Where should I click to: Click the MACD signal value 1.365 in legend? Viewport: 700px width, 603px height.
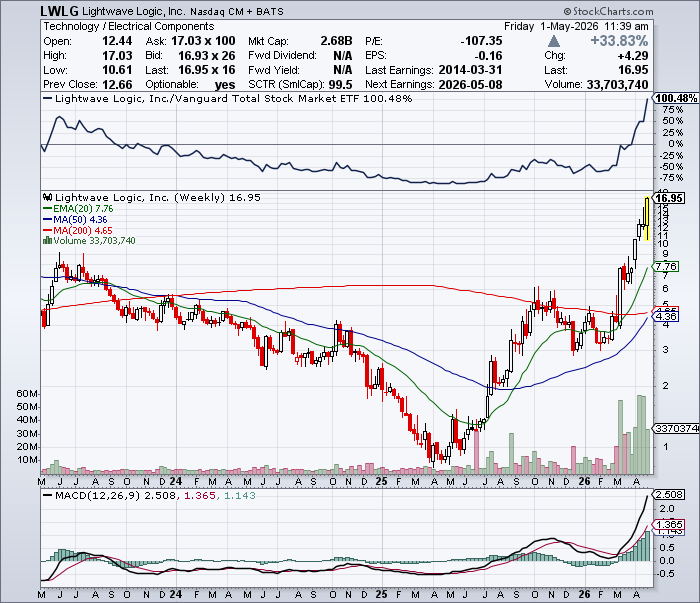pyautogui.click(x=200, y=495)
